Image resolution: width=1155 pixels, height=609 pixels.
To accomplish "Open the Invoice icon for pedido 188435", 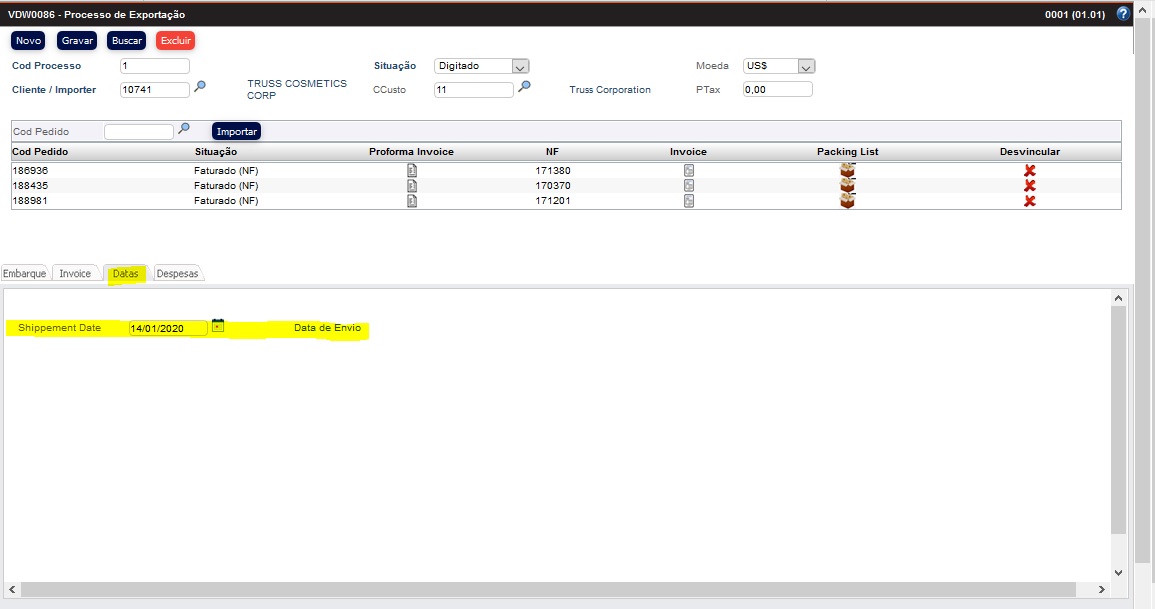I will (687, 185).
